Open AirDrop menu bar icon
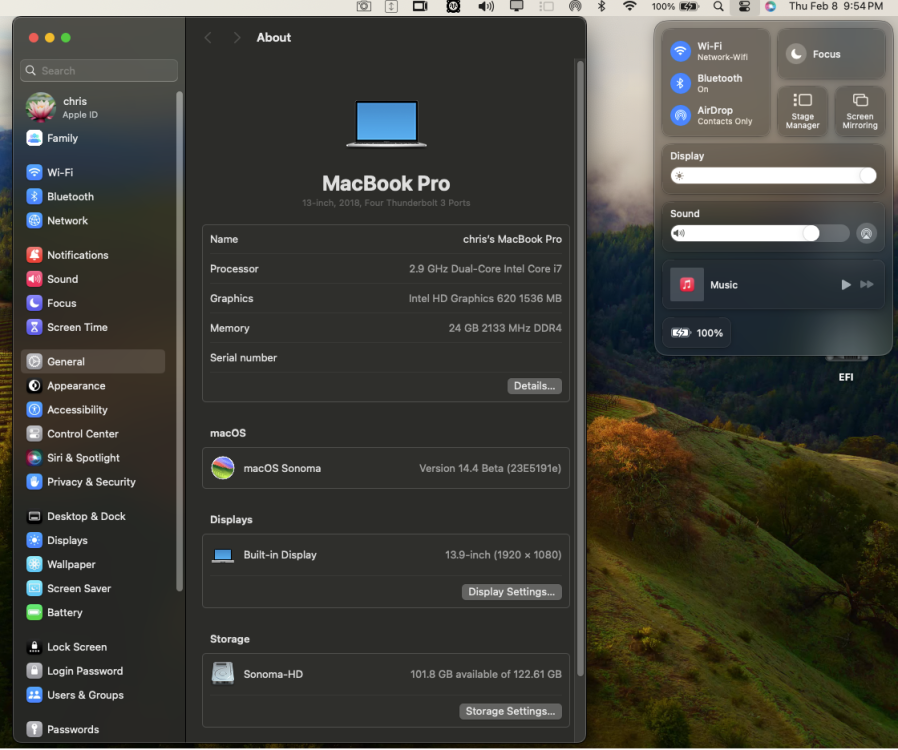The height and width of the screenshot is (750, 898). tap(575, 7)
